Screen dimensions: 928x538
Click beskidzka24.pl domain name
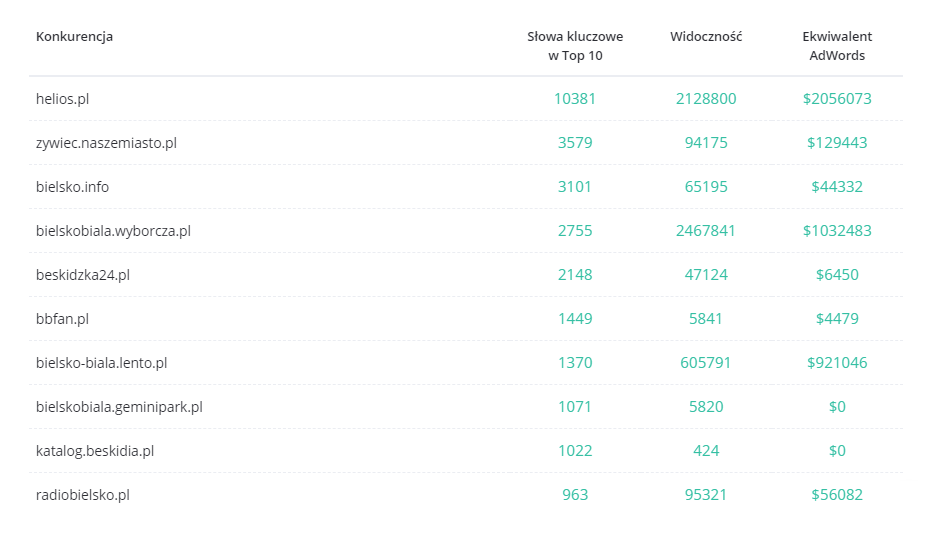pyautogui.click(x=83, y=275)
